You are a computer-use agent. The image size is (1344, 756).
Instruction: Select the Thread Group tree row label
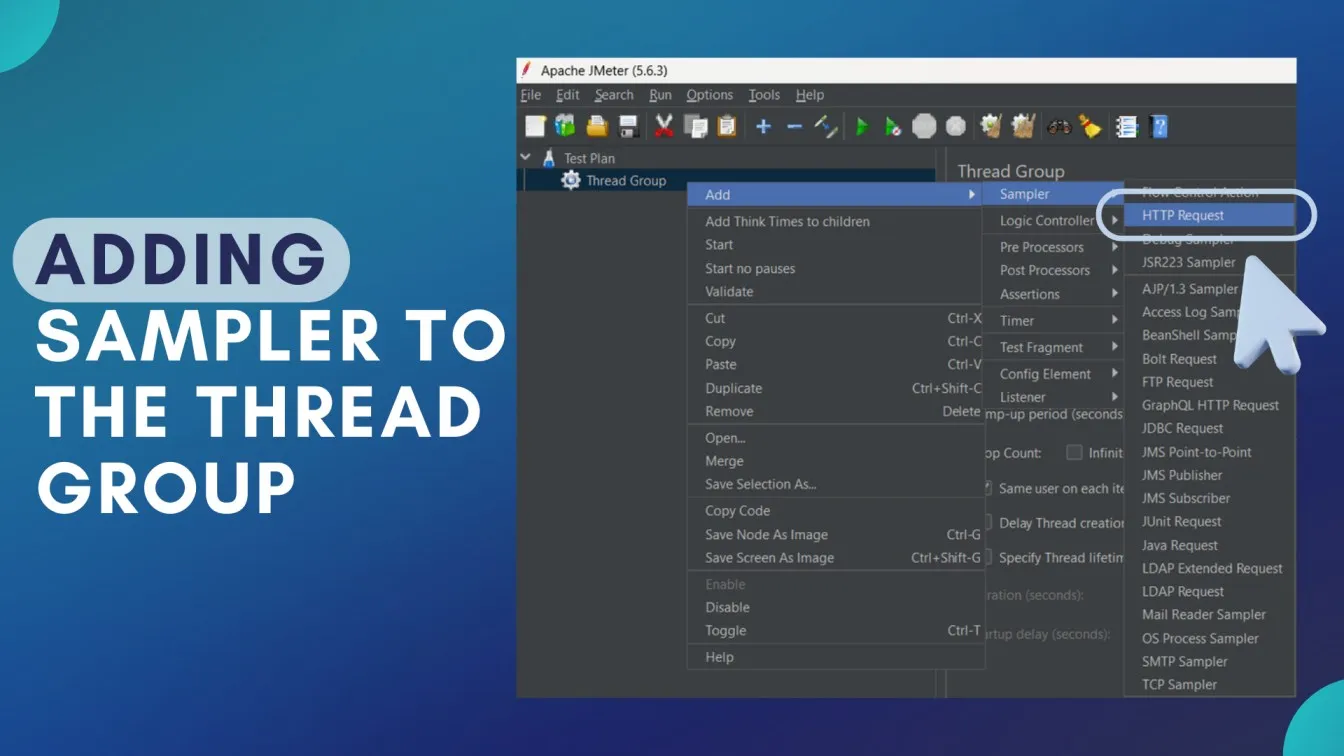pos(626,181)
